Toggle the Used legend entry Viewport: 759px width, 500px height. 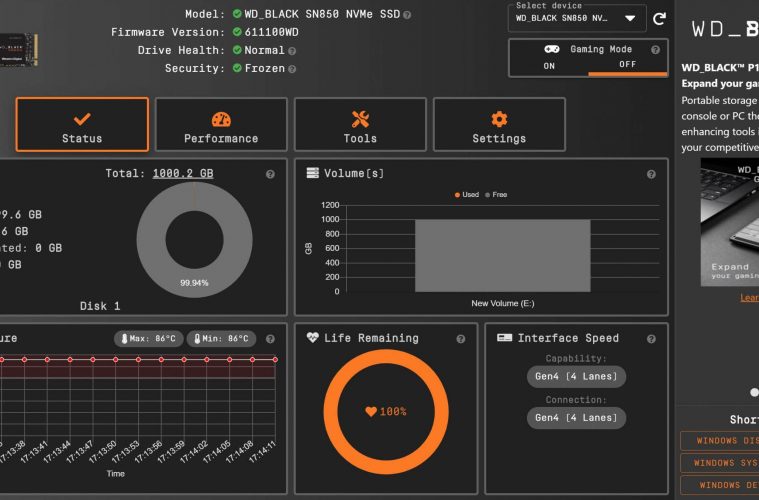click(467, 195)
